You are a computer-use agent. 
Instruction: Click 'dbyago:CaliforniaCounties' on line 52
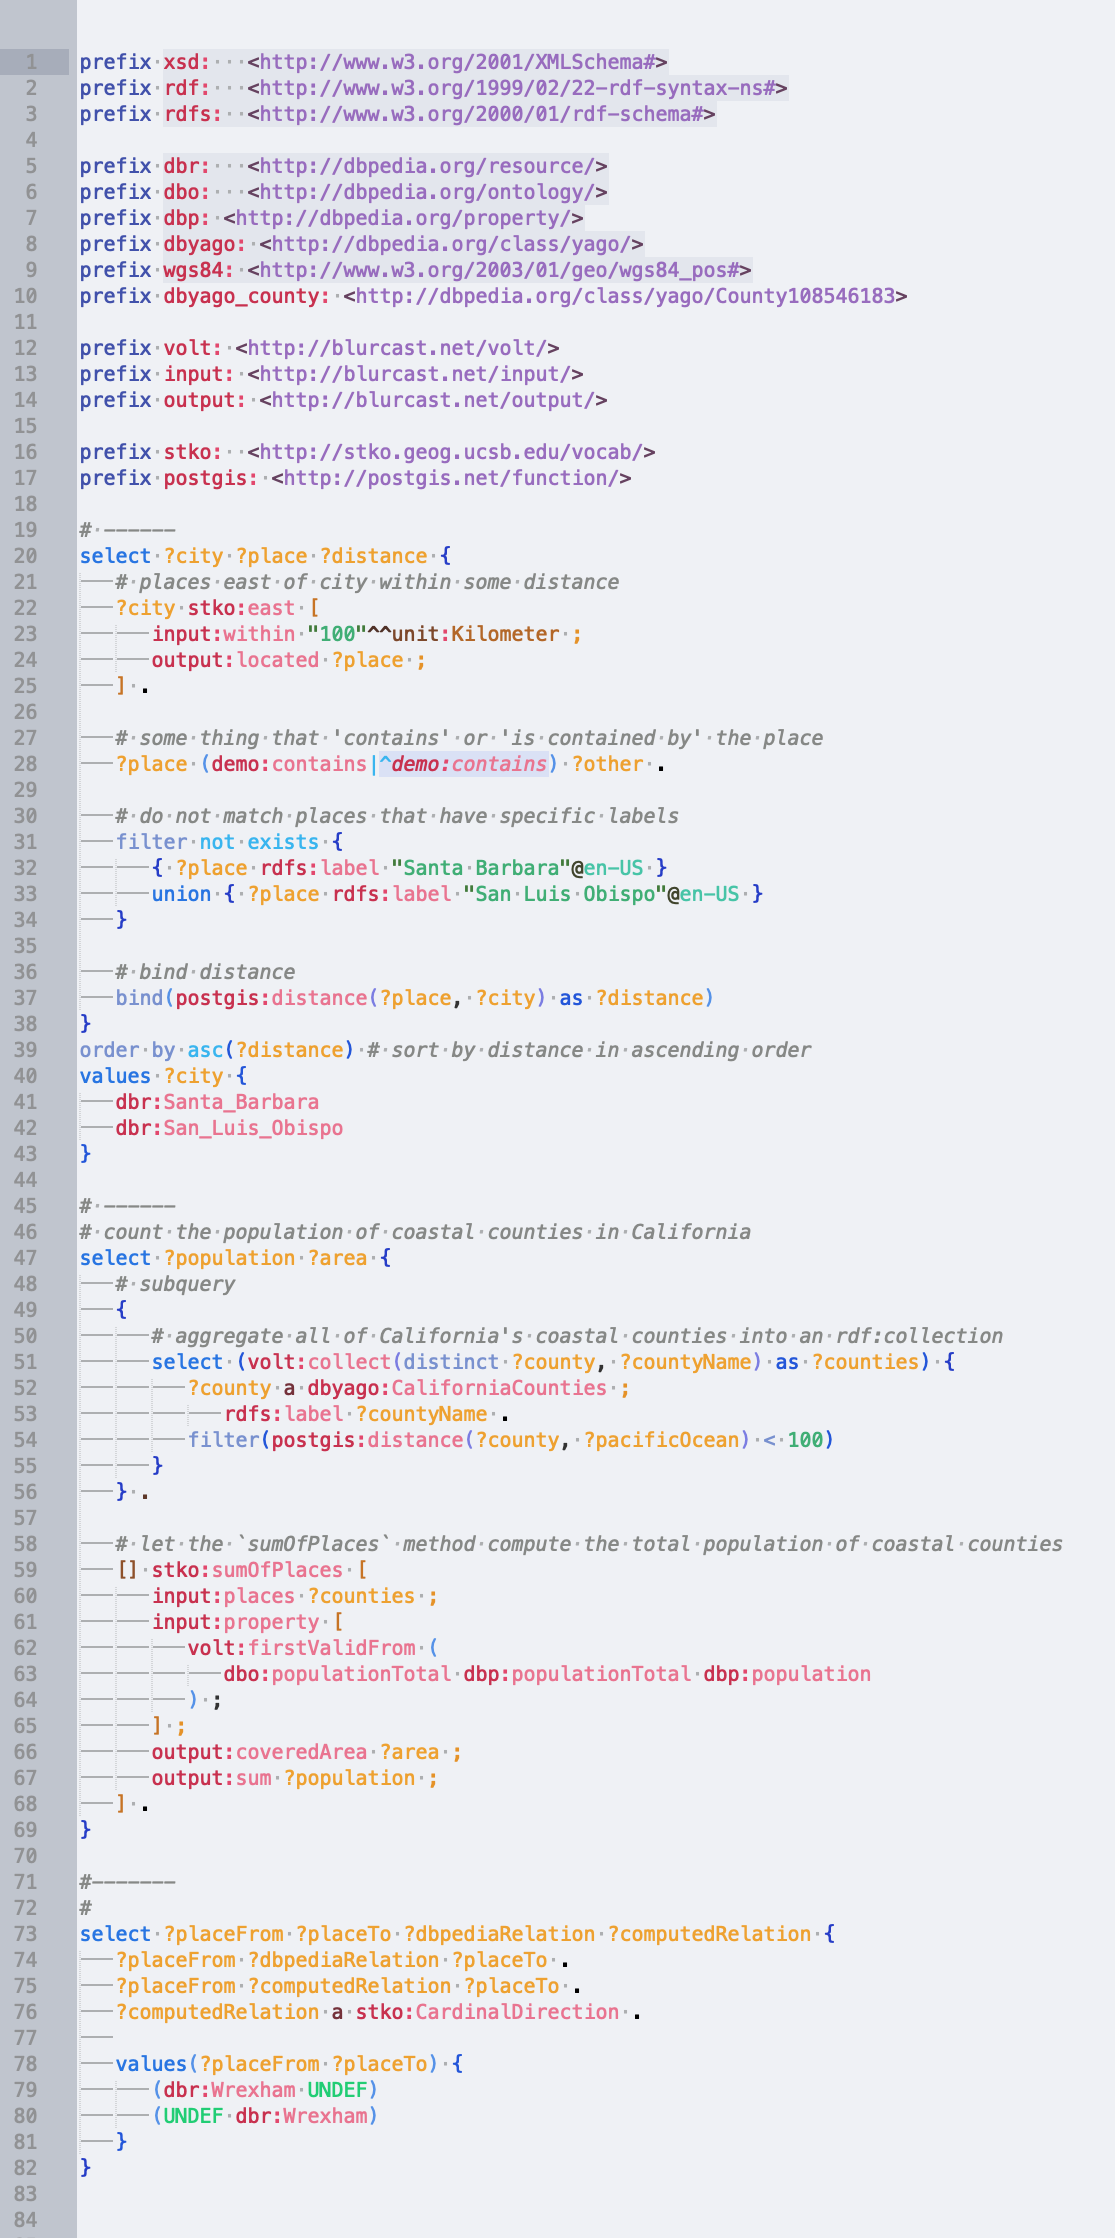[457, 1388]
